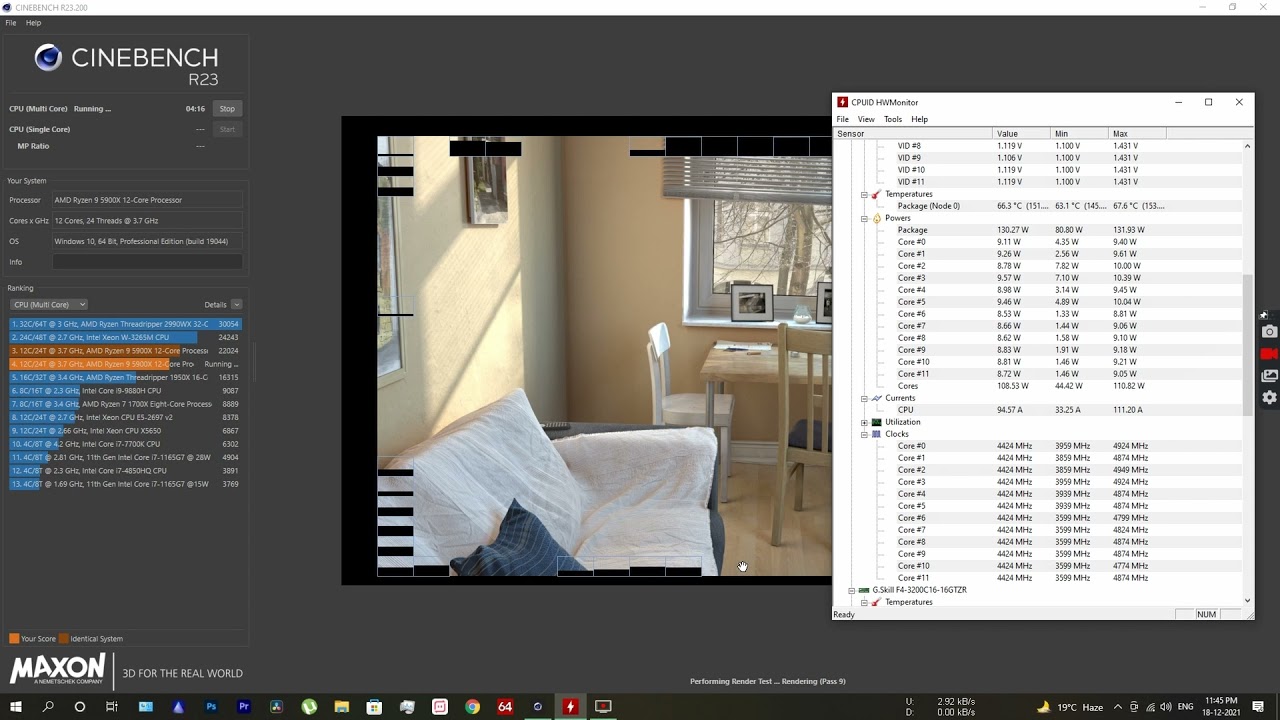Show hidden system tray icons
The width and height of the screenshot is (1280, 720).
(1118, 707)
